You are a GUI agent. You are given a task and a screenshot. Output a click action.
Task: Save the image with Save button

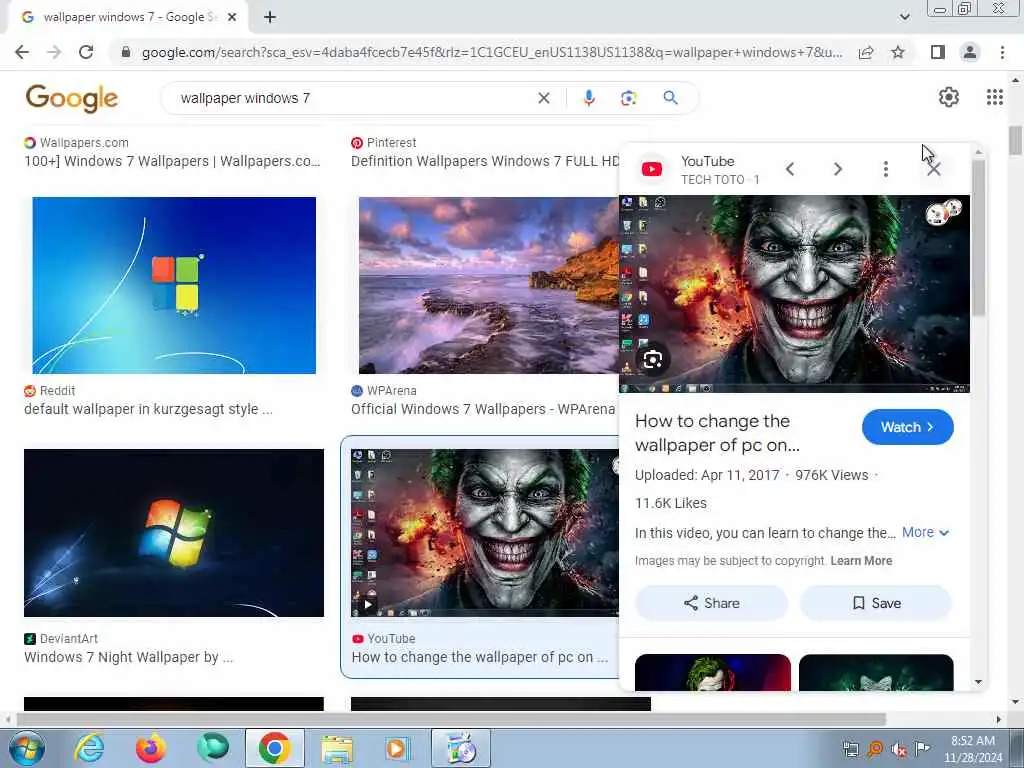[876, 603]
